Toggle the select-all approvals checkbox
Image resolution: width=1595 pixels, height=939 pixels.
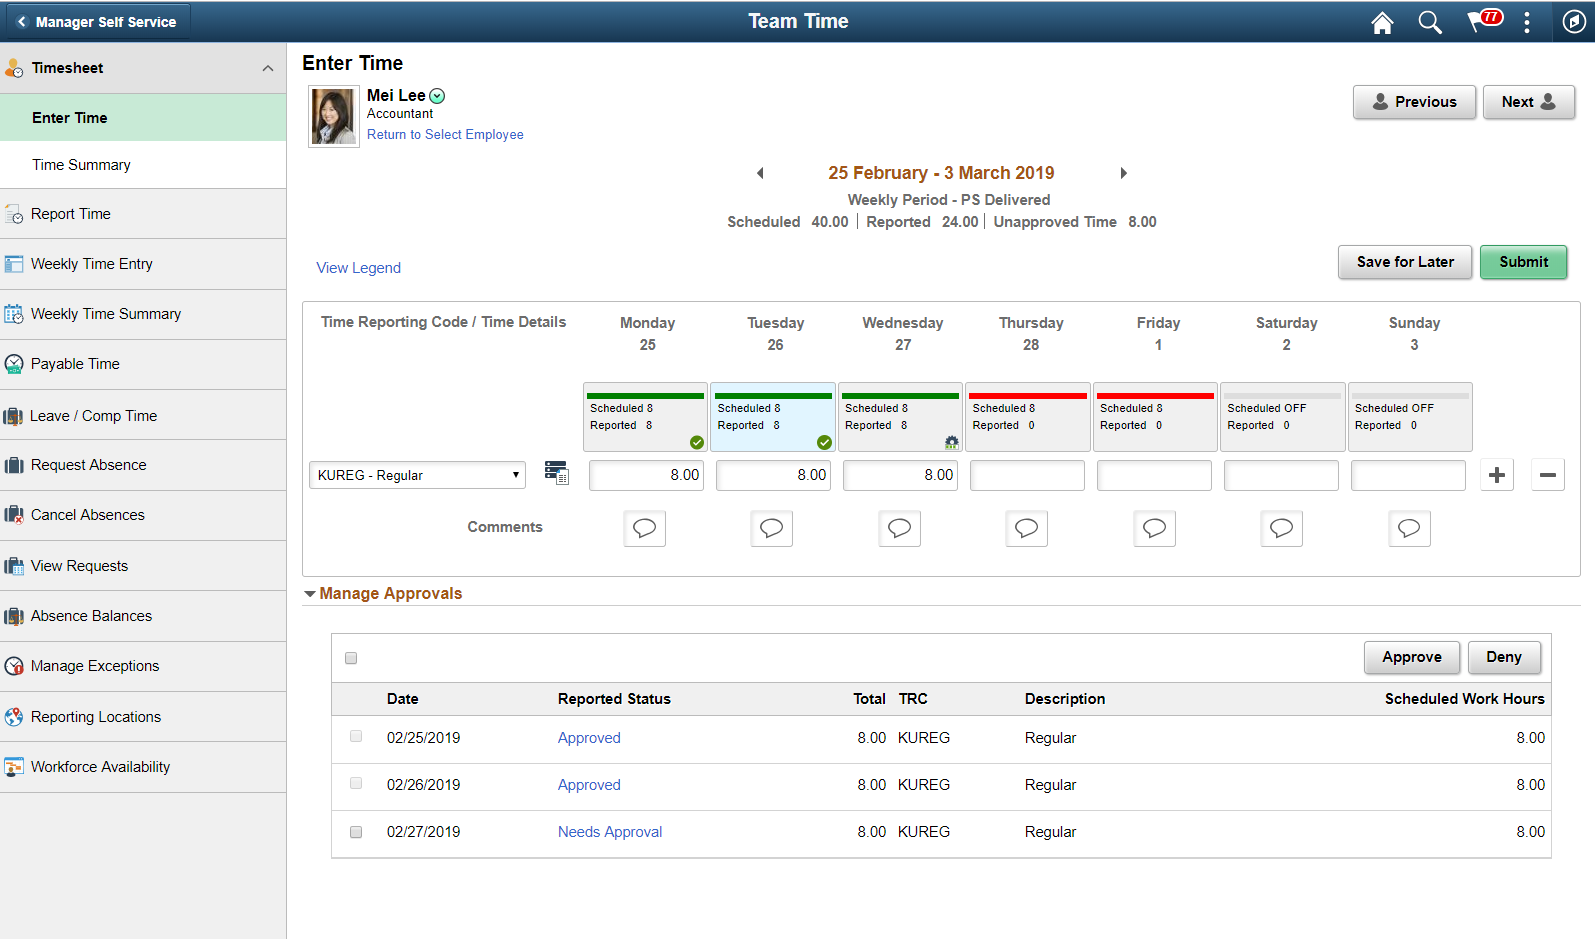351,658
